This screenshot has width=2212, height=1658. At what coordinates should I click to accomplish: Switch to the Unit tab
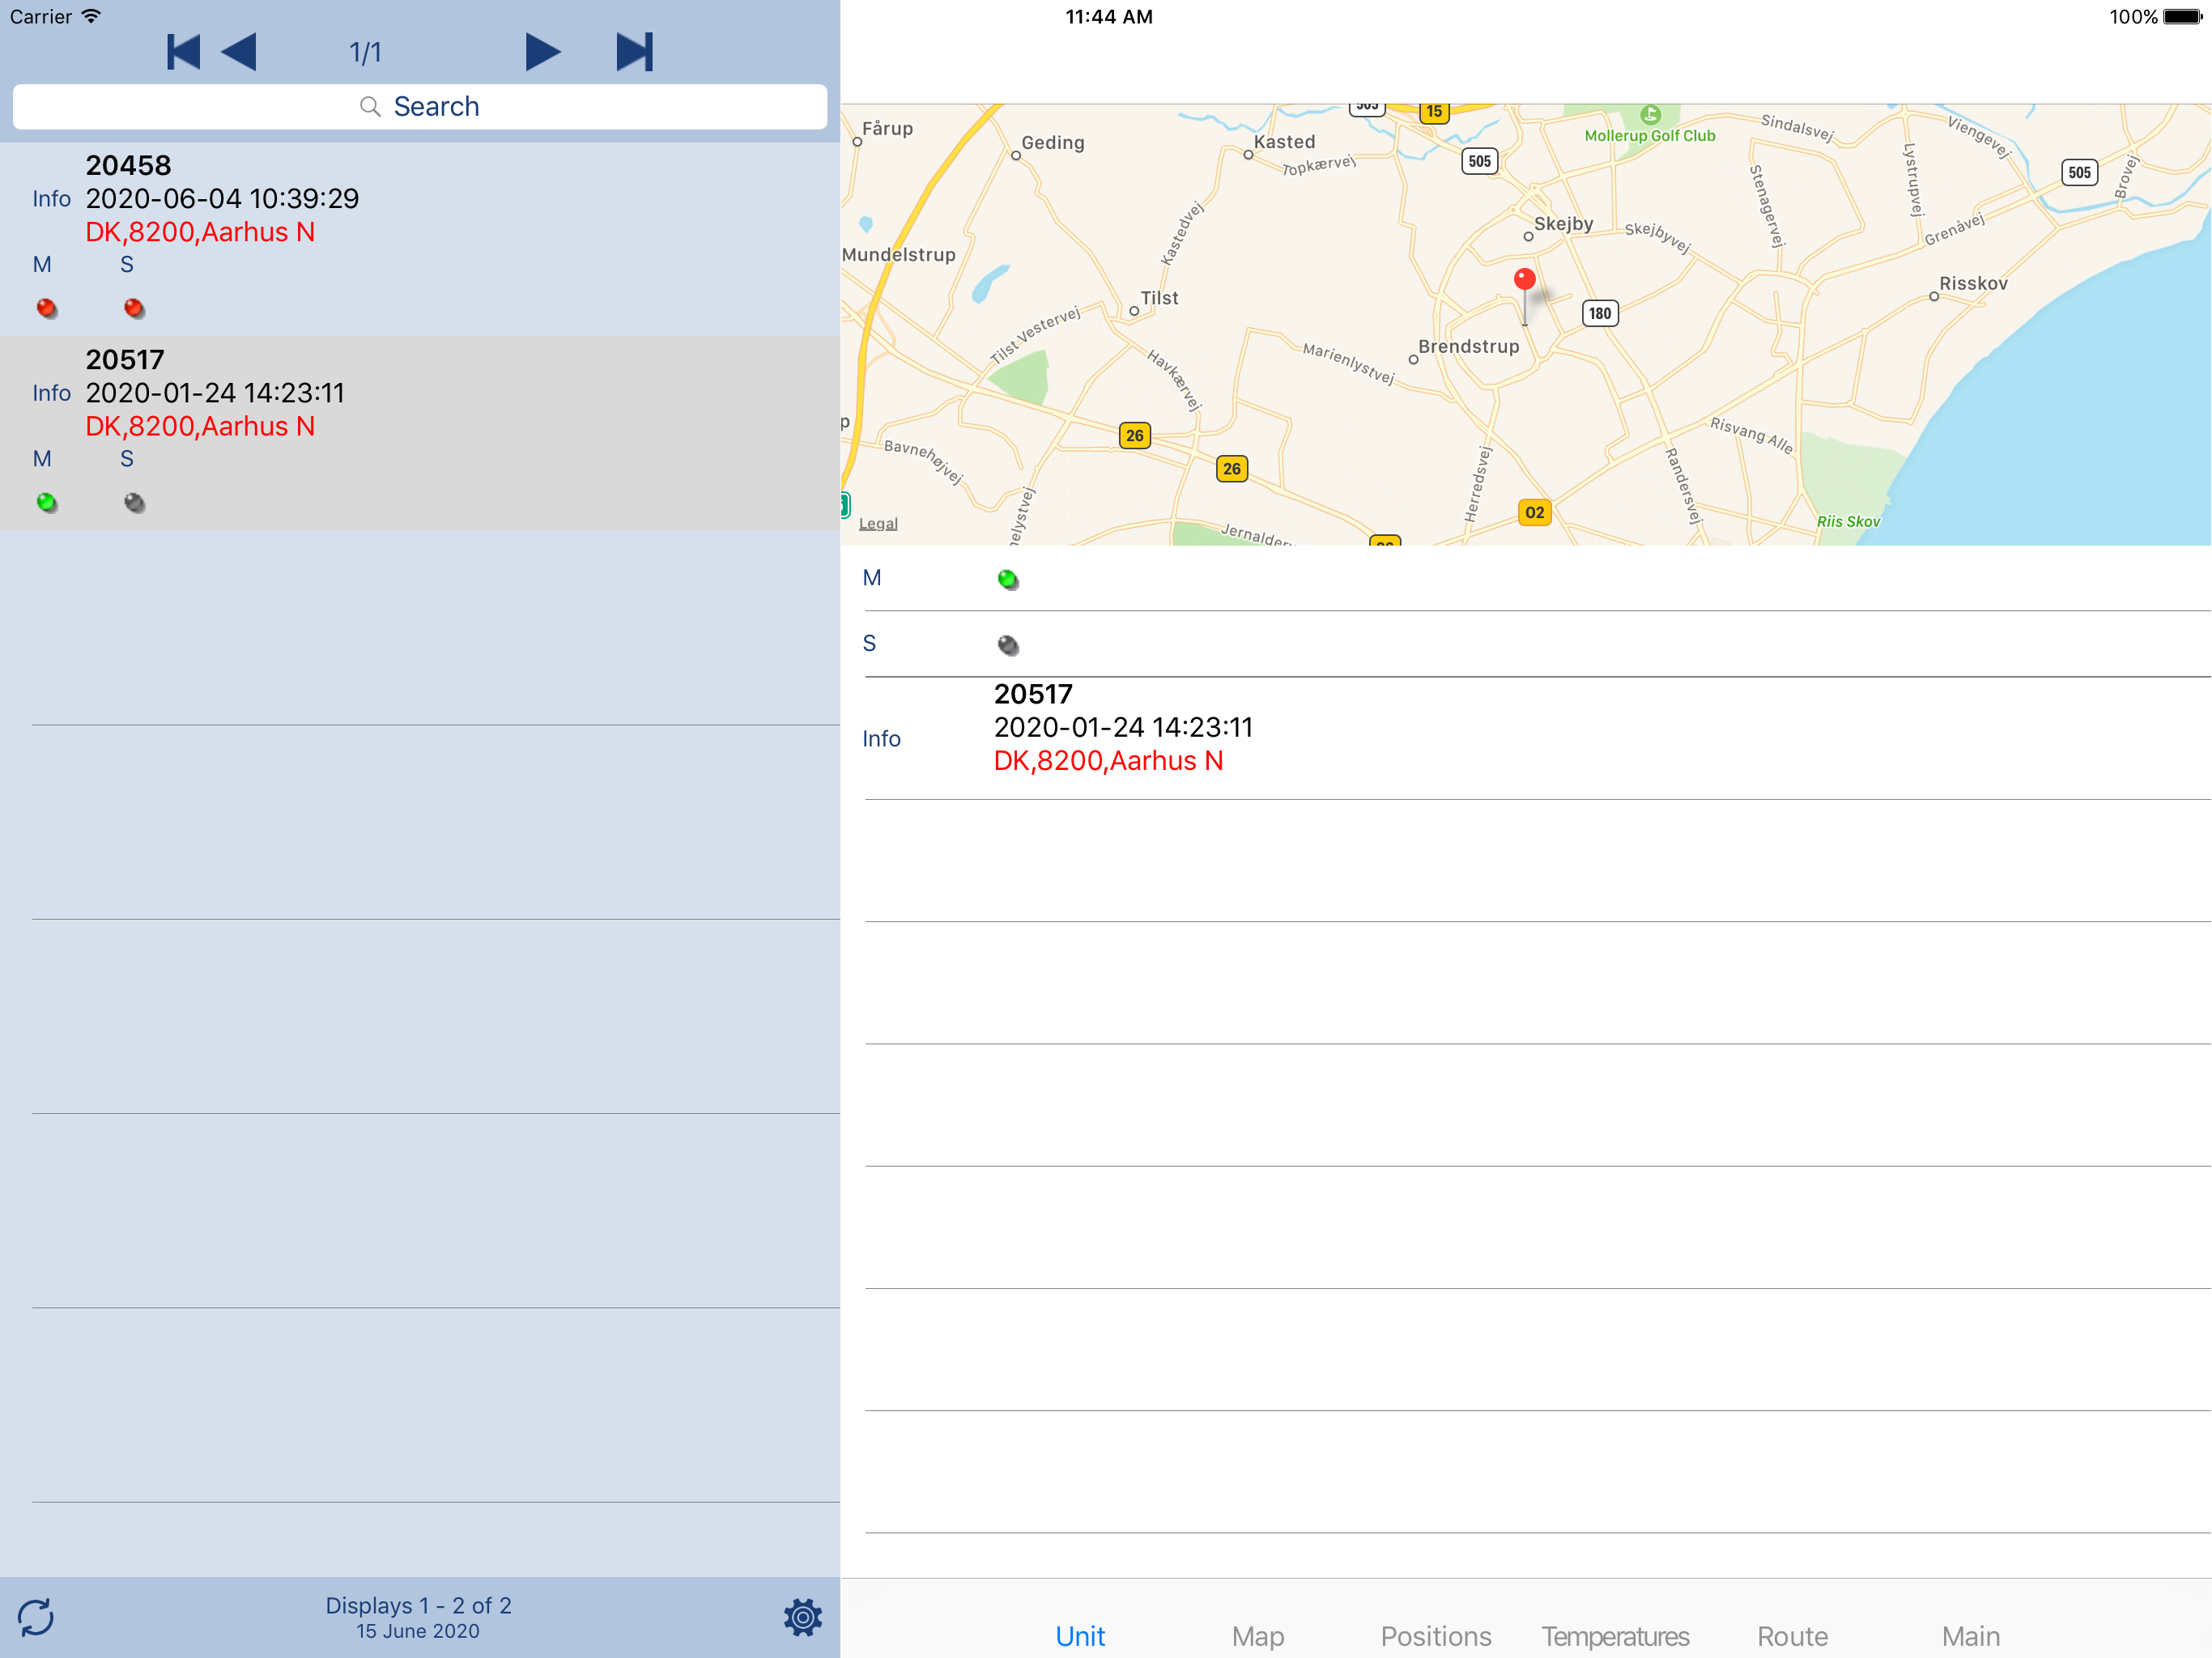[1080, 1636]
